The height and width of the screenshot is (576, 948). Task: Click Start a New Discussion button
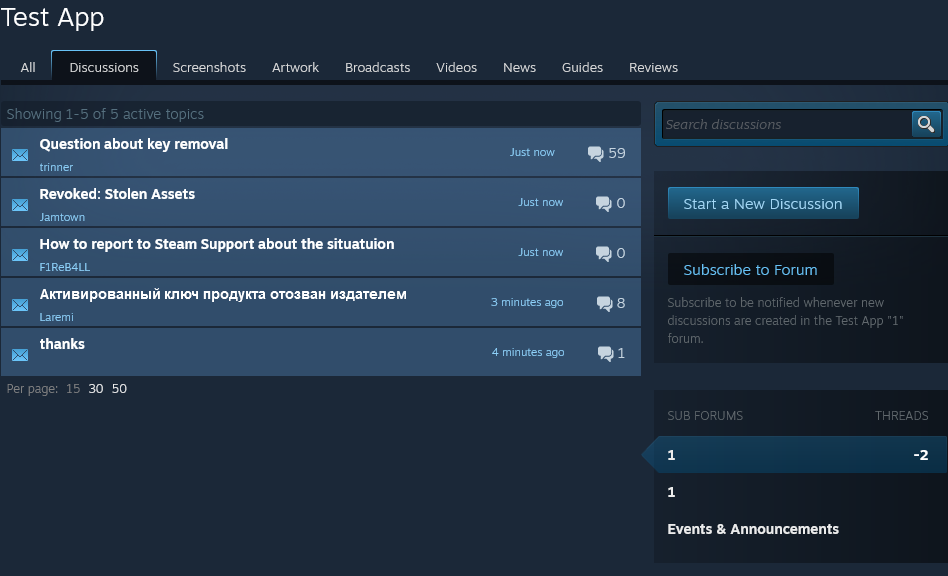click(x=763, y=203)
